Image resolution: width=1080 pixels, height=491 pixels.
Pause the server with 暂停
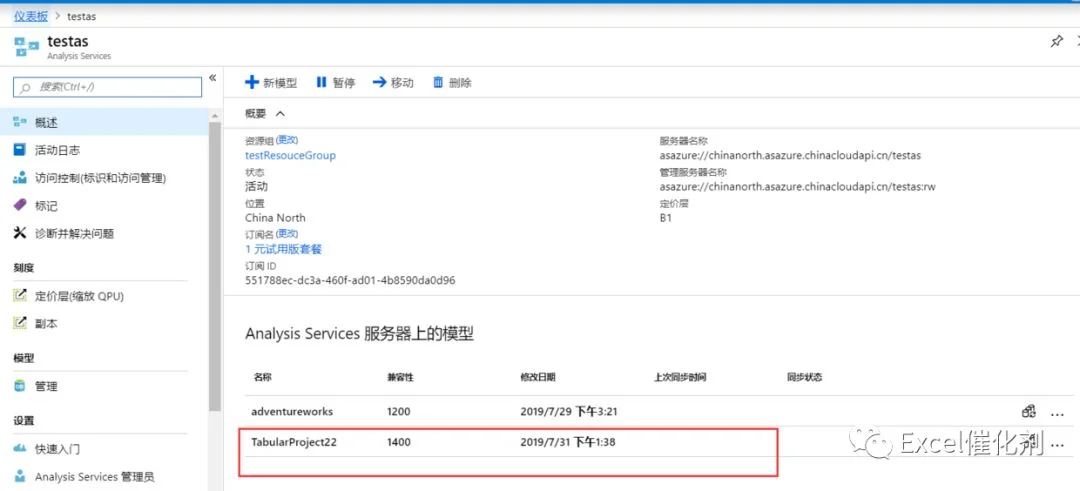click(335, 83)
